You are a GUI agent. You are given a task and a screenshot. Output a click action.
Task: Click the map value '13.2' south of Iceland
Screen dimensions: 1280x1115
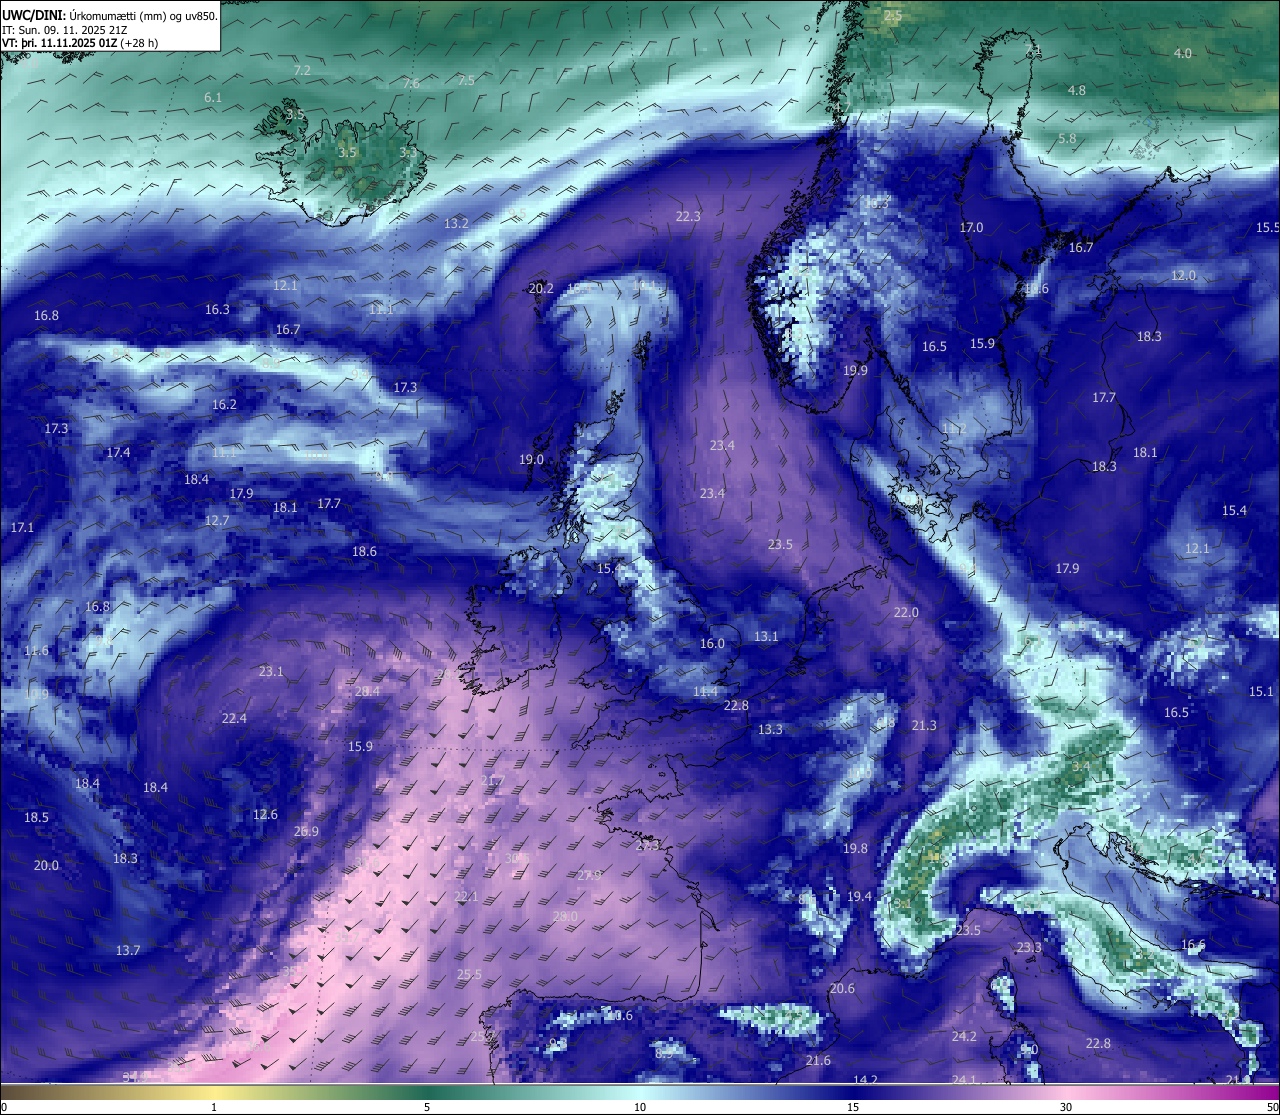pyautogui.click(x=456, y=223)
